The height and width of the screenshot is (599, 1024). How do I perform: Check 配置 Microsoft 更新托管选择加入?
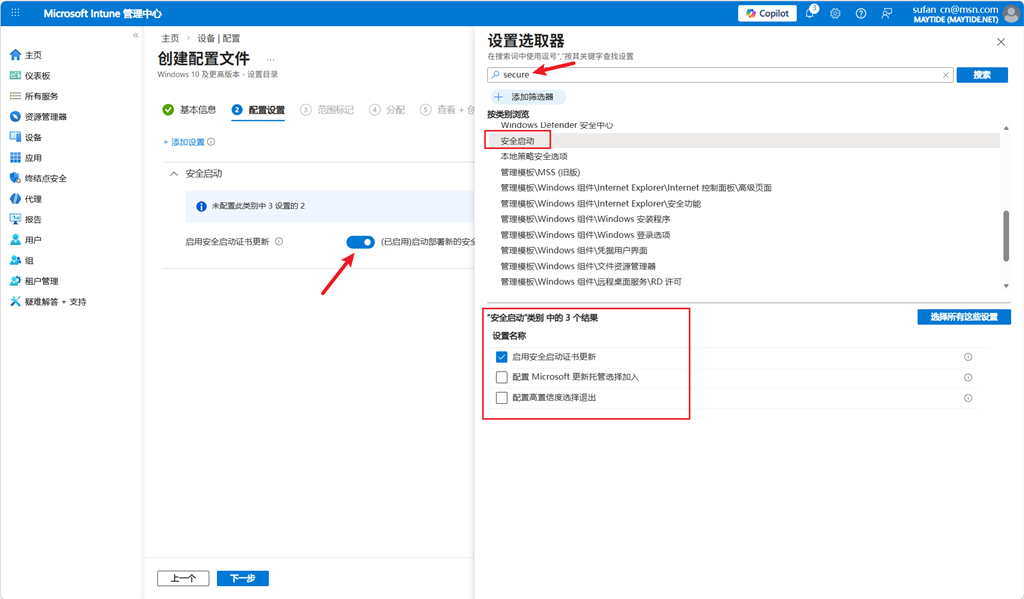(x=502, y=377)
